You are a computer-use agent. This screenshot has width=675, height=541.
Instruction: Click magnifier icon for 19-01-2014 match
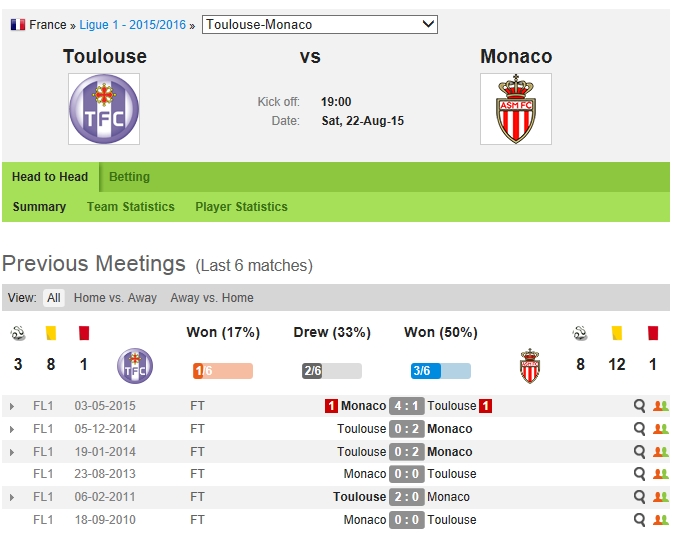pyautogui.click(x=640, y=451)
